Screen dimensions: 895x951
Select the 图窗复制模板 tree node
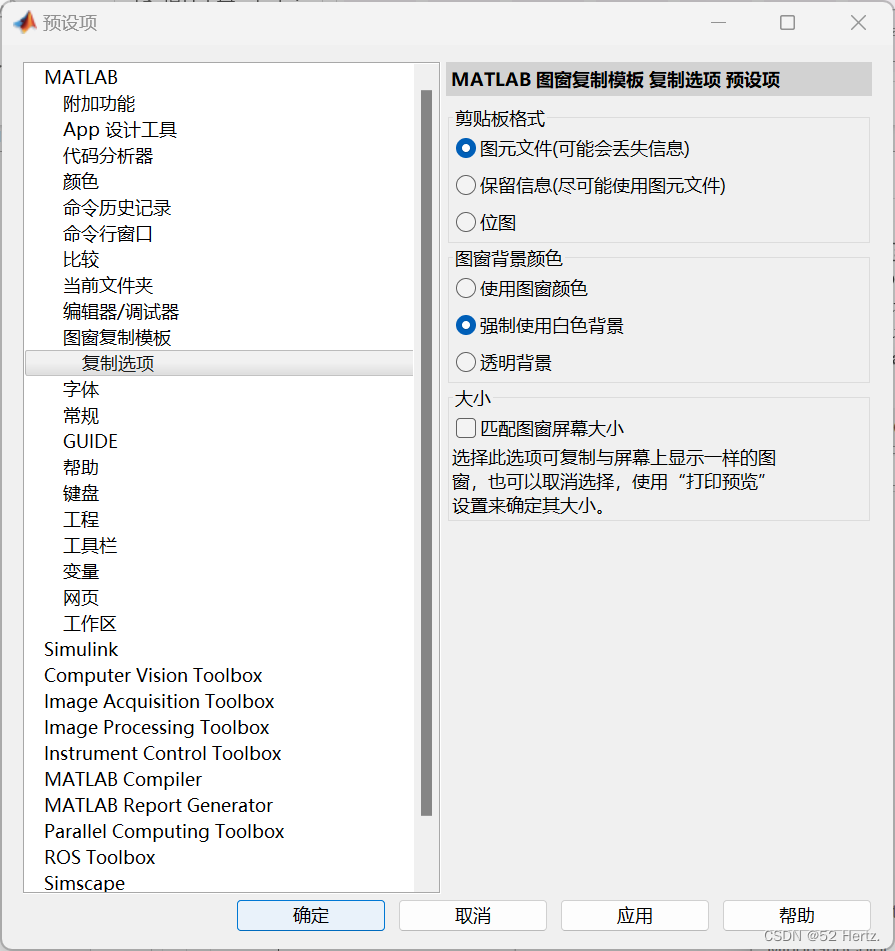pos(117,338)
